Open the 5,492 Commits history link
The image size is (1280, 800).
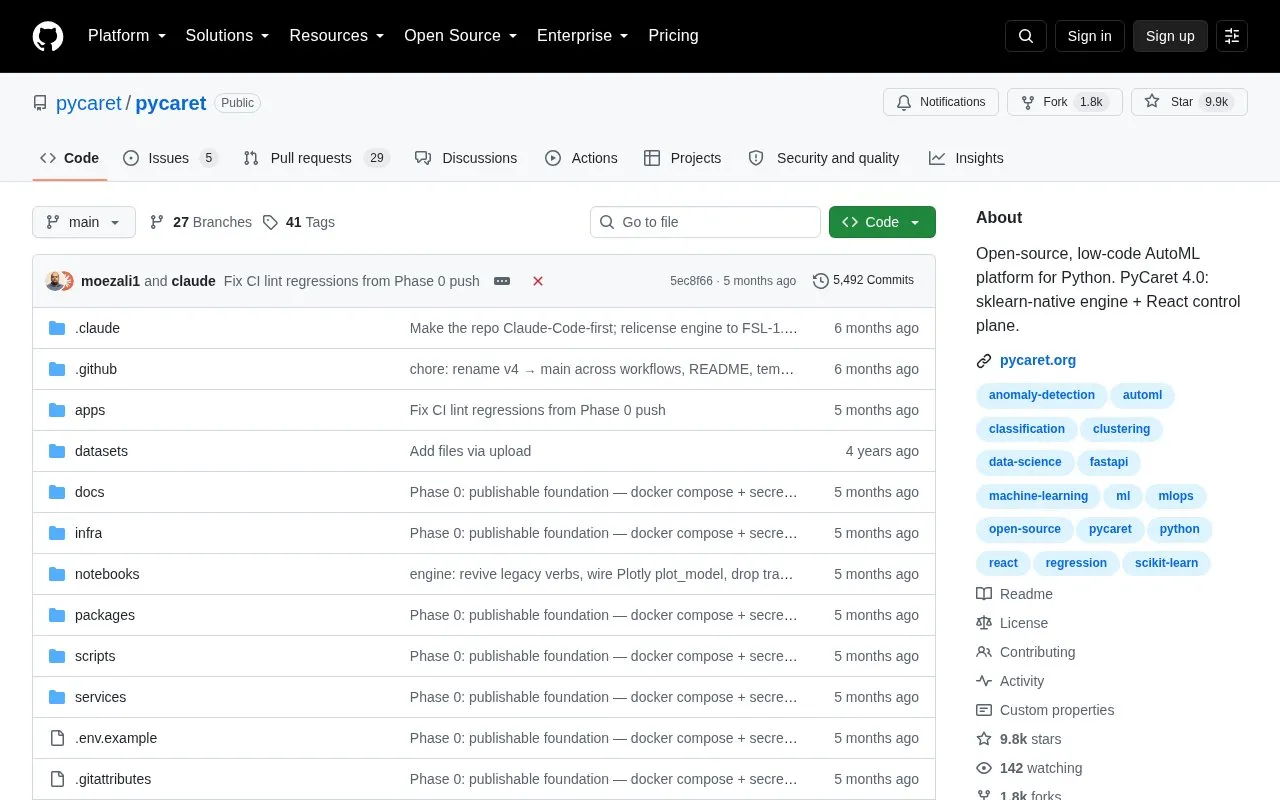pyautogui.click(x=864, y=281)
